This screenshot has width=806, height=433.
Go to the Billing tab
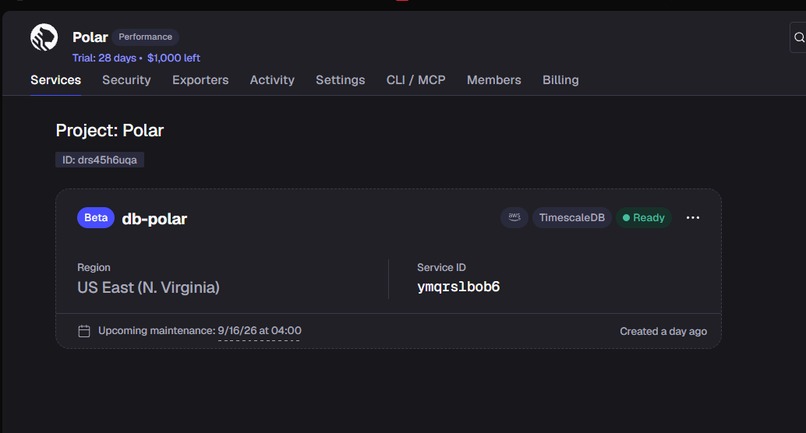[x=560, y=80]
